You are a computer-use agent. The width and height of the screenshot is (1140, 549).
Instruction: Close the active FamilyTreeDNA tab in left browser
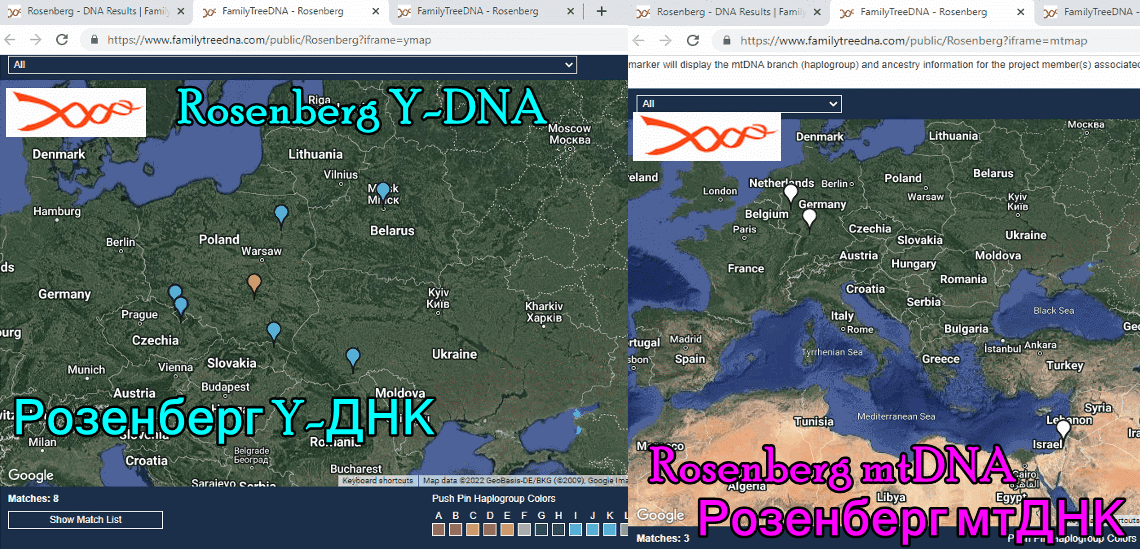click(375, 12)
